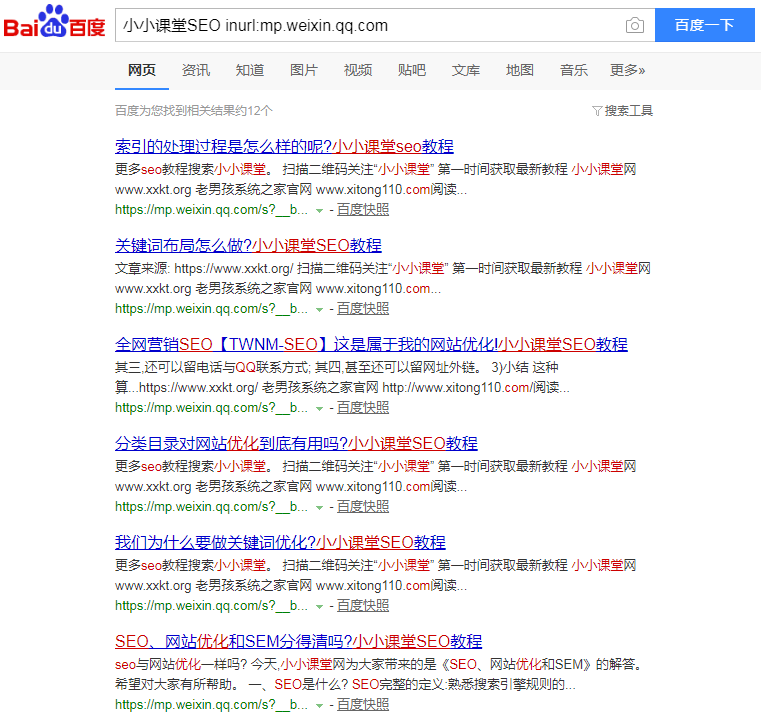The height and width of the screenshot is (718, 761).
Task: Click the Baidu logo
Action: (54, 22)
